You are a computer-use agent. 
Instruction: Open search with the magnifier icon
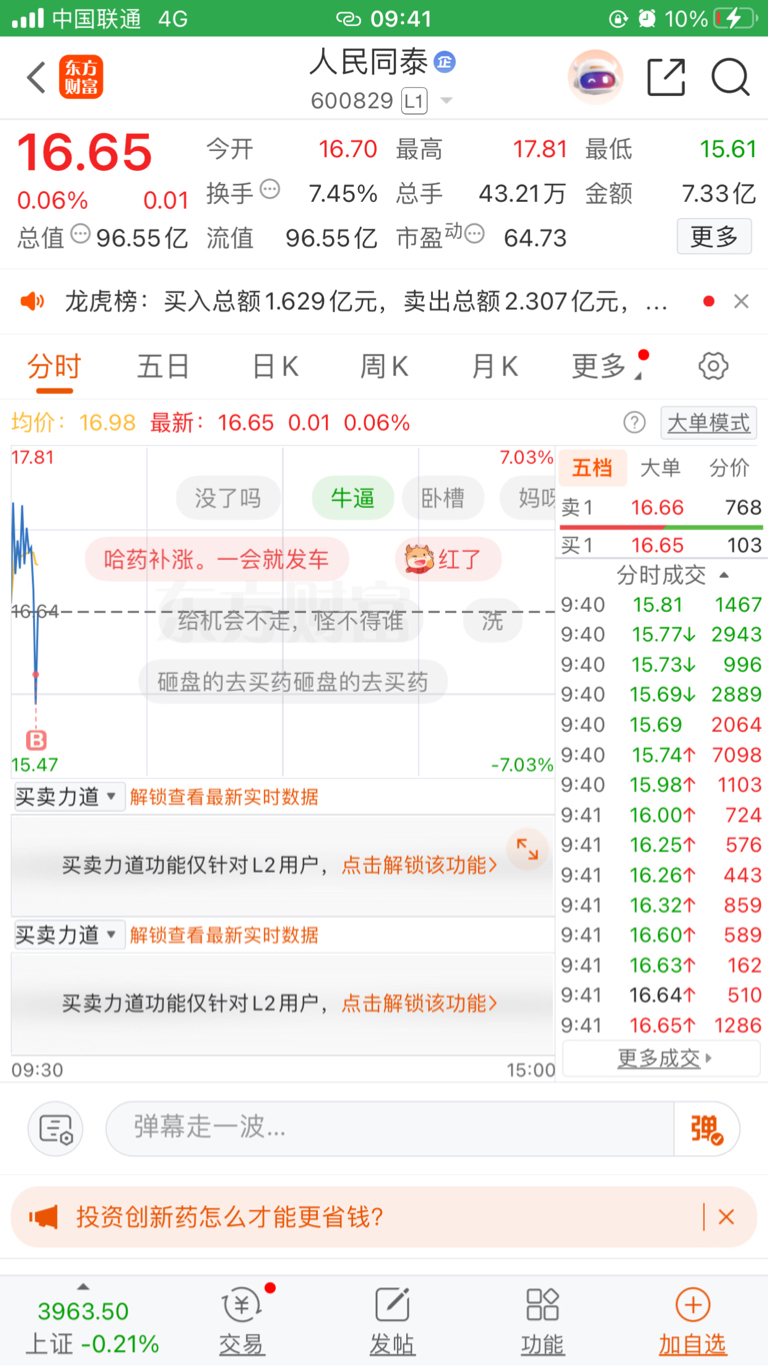pyautogui.click(x=731, y=77)
